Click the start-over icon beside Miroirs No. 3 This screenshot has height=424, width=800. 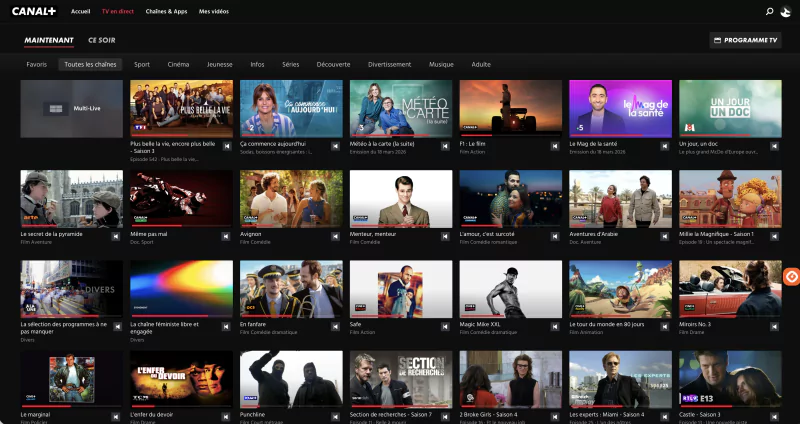coord(776,324)
